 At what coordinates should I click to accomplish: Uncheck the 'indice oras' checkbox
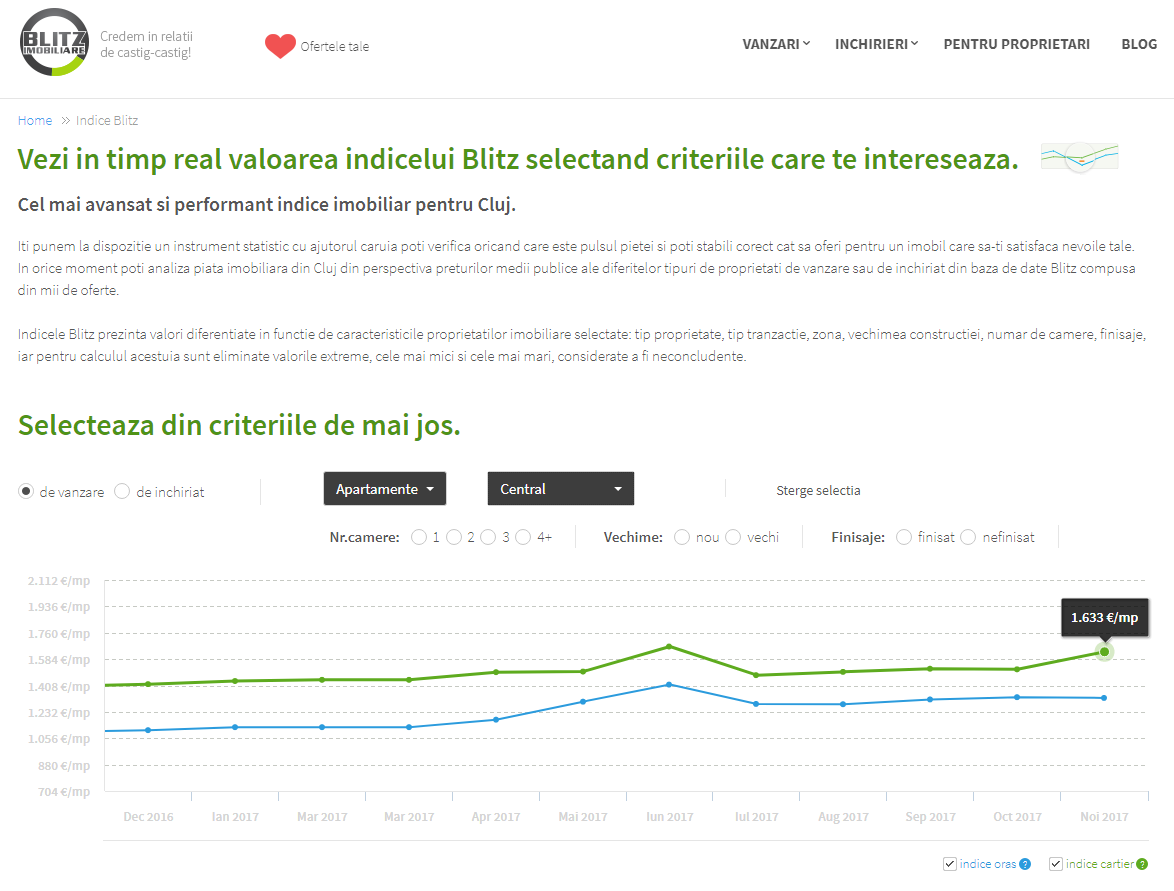pos(950,864)
